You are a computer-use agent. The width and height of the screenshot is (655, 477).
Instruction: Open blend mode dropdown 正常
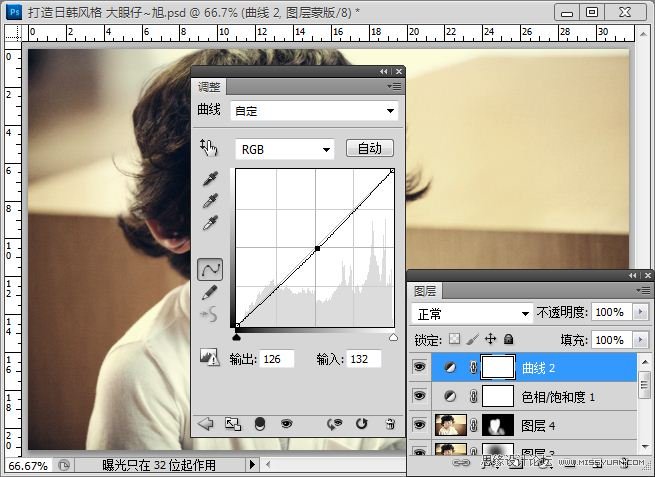(472, 313)
